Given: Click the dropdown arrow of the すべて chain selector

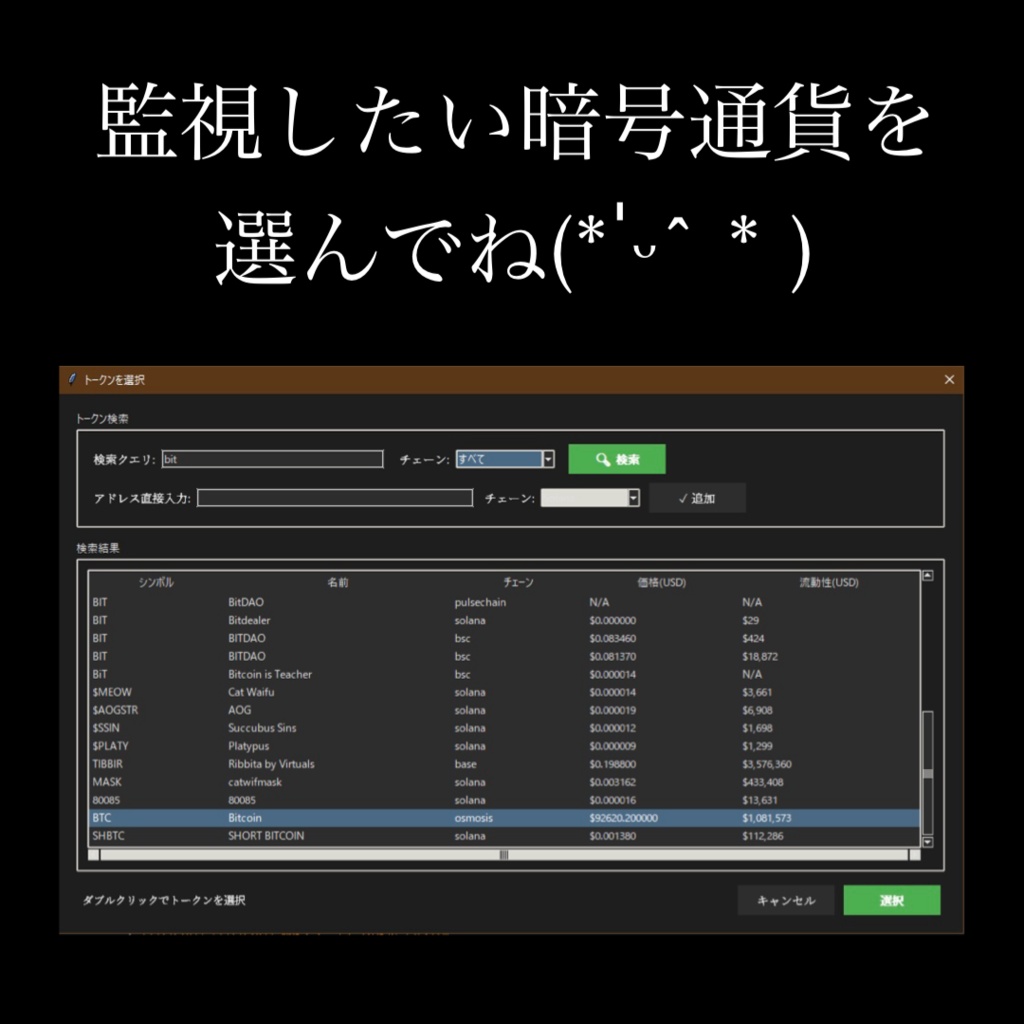Looking at the screenshot, I should tap(548, 458).
